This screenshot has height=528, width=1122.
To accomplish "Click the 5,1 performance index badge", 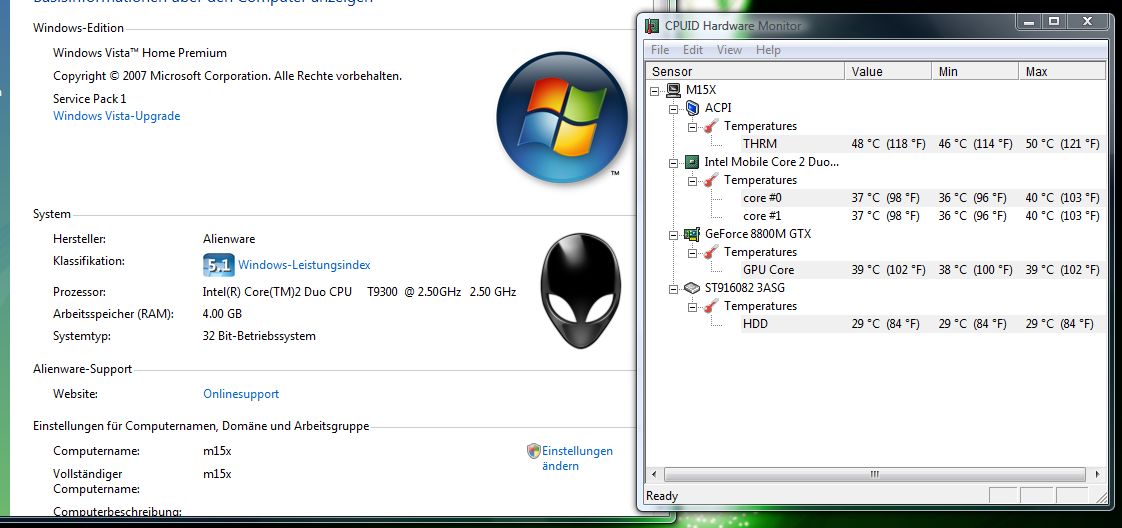I will coord(218,265).
